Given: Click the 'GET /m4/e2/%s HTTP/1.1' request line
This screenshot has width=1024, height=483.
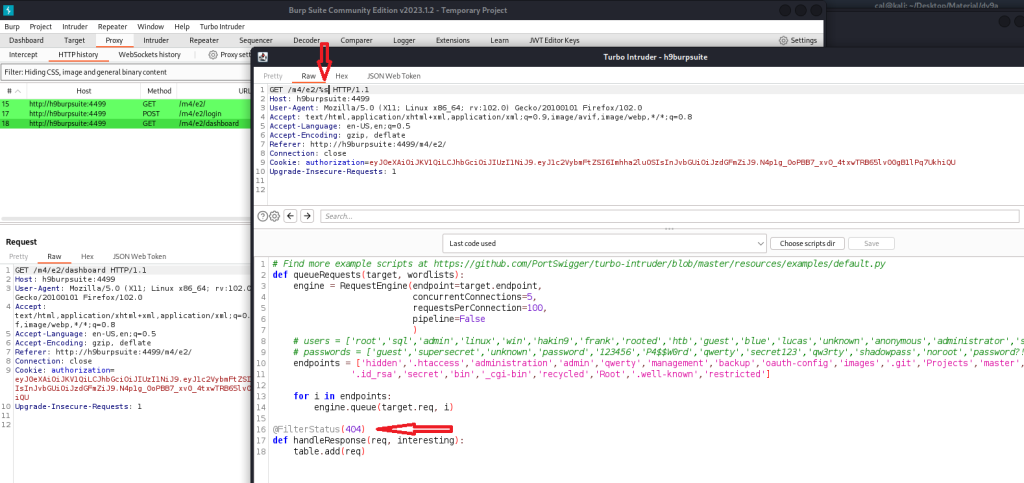Looking at the screenshot, I should (319, 89).
